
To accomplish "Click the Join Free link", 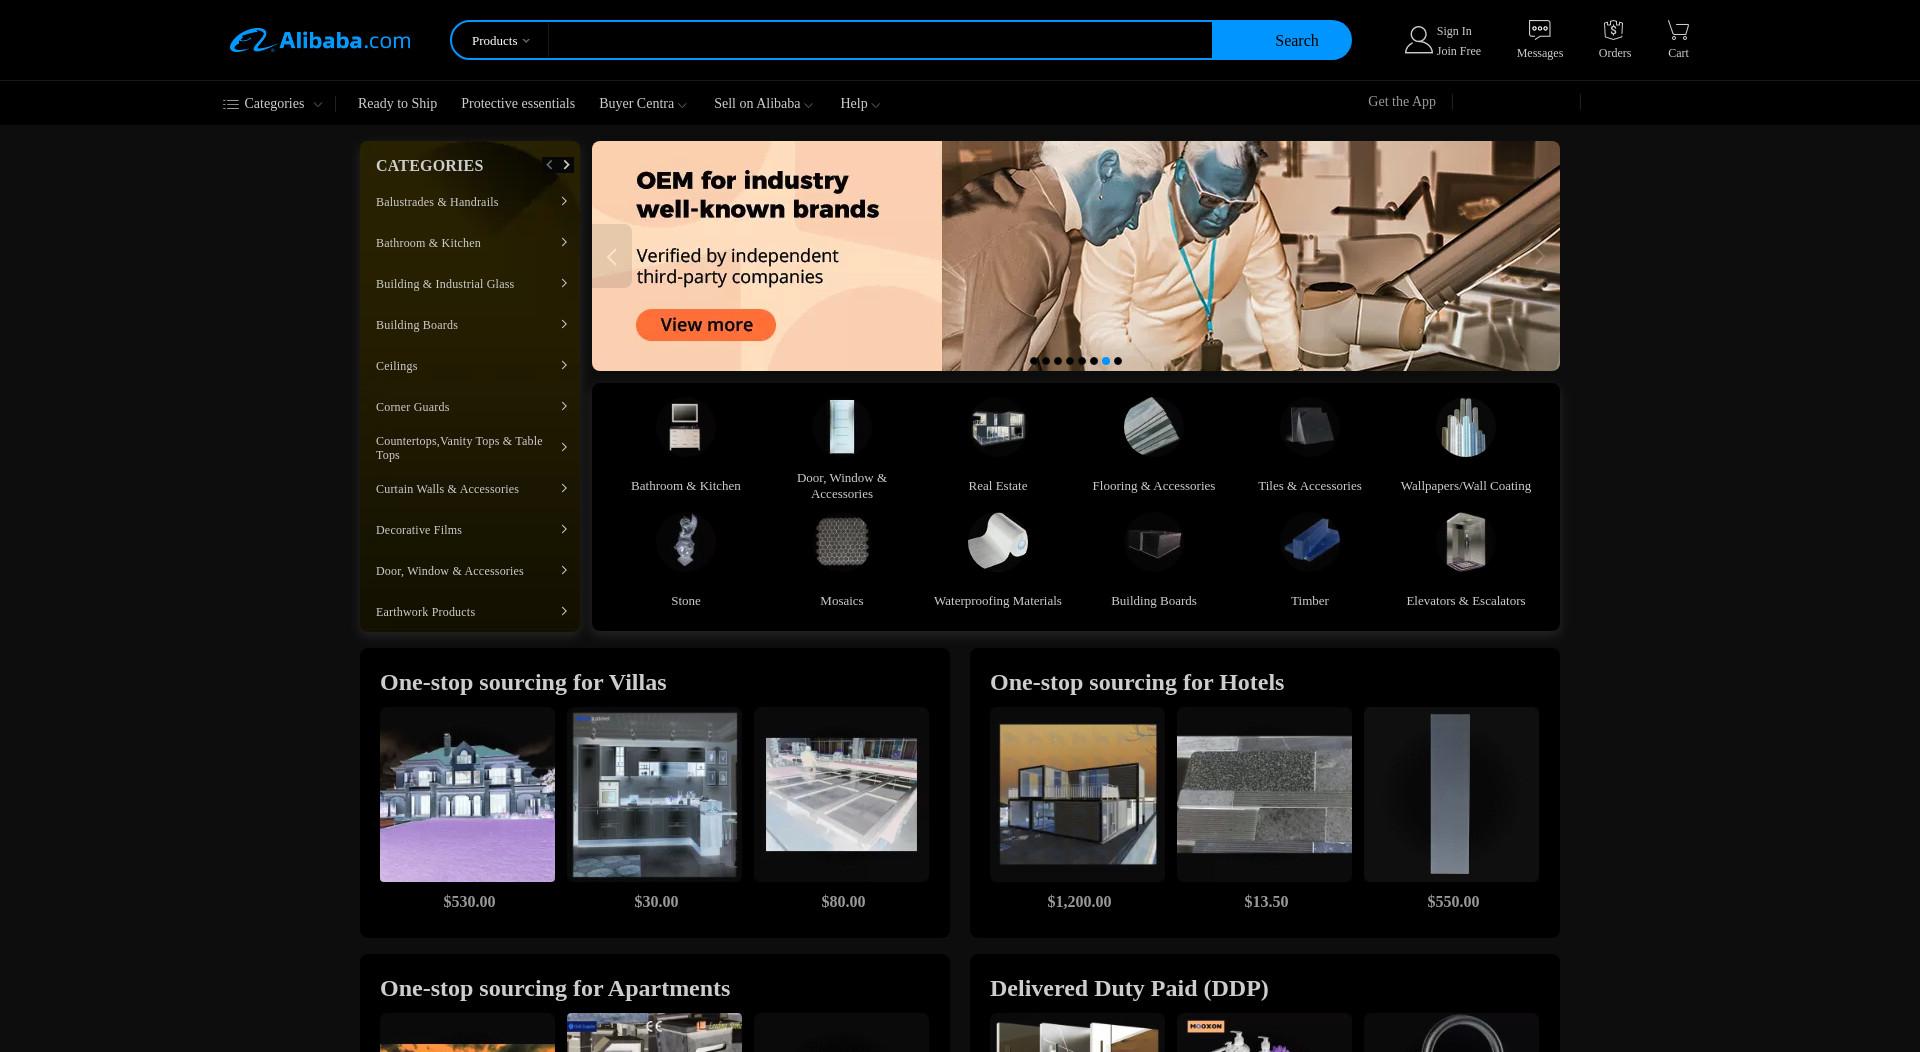I will 1458,51.
